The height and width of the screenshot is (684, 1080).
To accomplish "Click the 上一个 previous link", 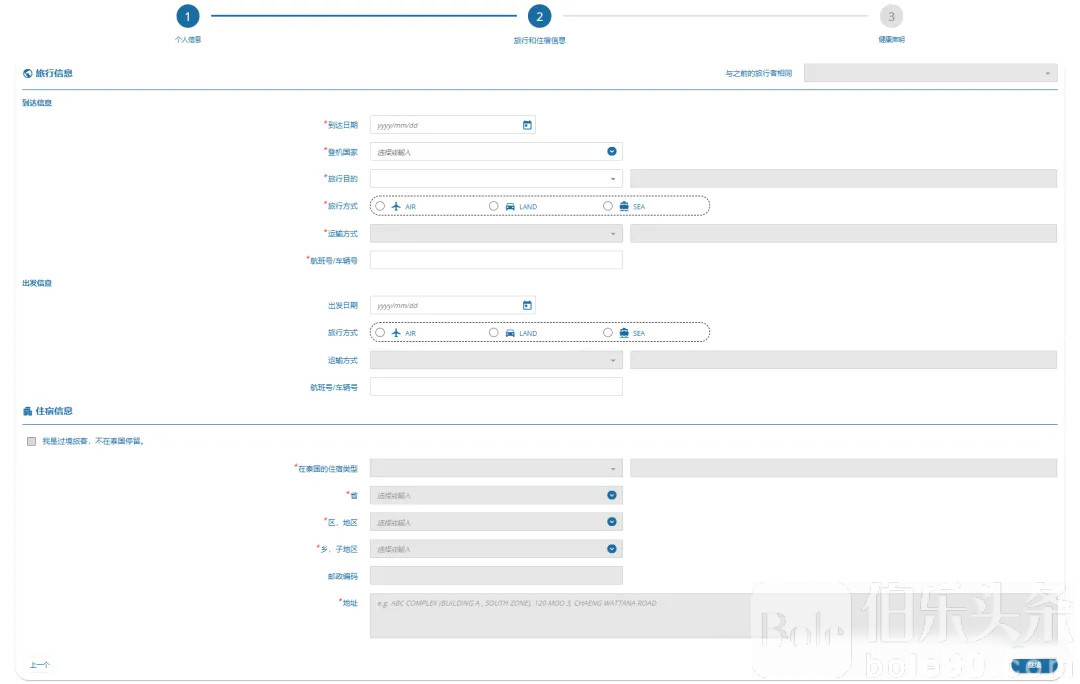I will click(x=40, y=665).
